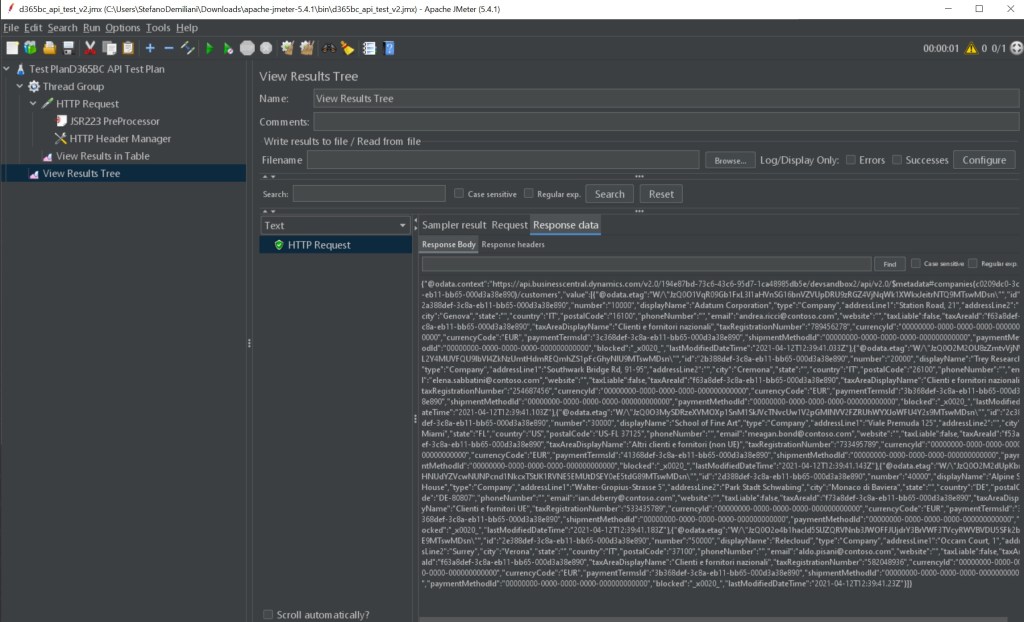Open the Help question mark icon
Viewport: 1024px width, 622px height.
(389, 47)
